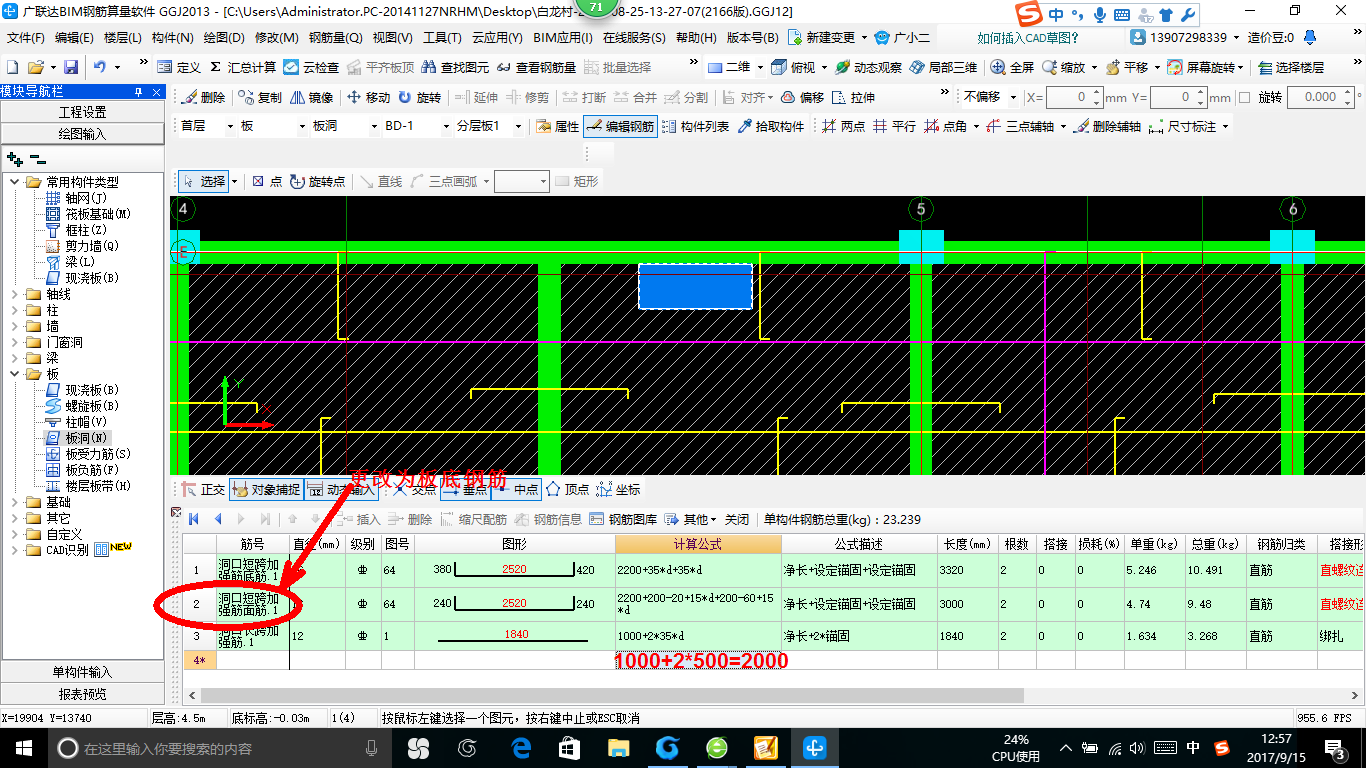Click the 计算公式 column header

pyautogui.click(x=698, y=544)
